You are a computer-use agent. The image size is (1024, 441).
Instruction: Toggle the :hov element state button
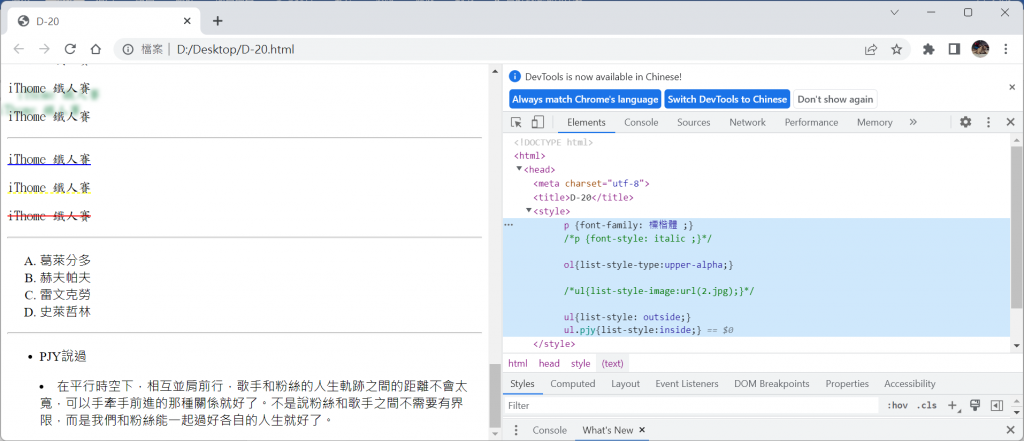point(897,406)
